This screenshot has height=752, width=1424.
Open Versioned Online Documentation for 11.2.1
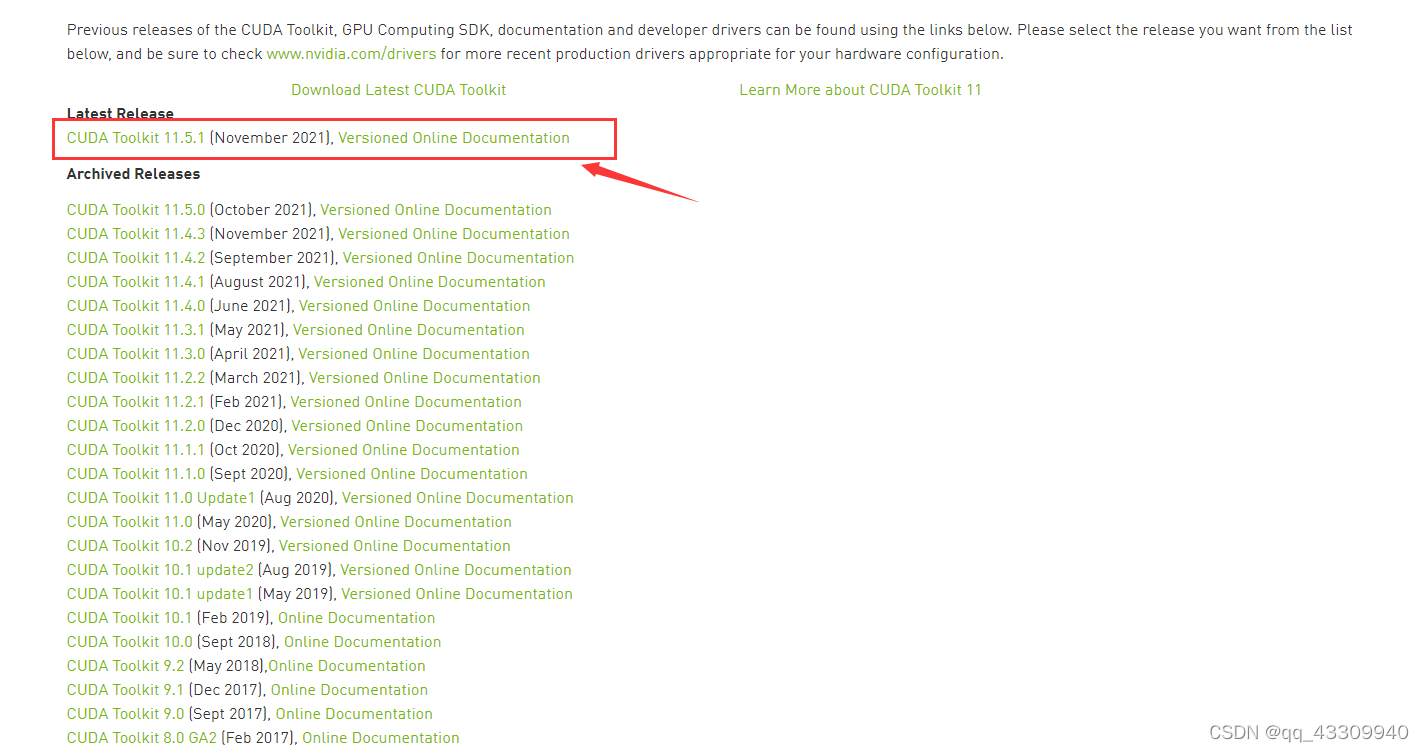406,402
